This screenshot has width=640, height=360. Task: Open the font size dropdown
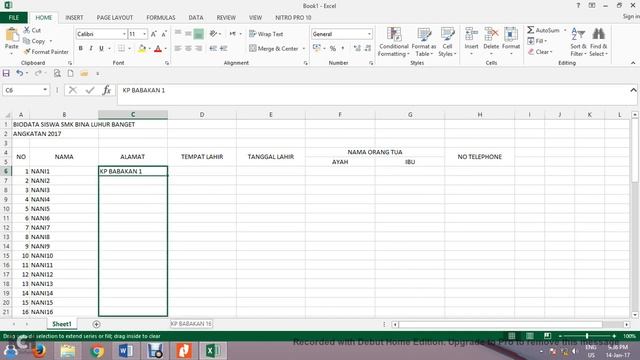pyautogui.click(x=144, y=34)
